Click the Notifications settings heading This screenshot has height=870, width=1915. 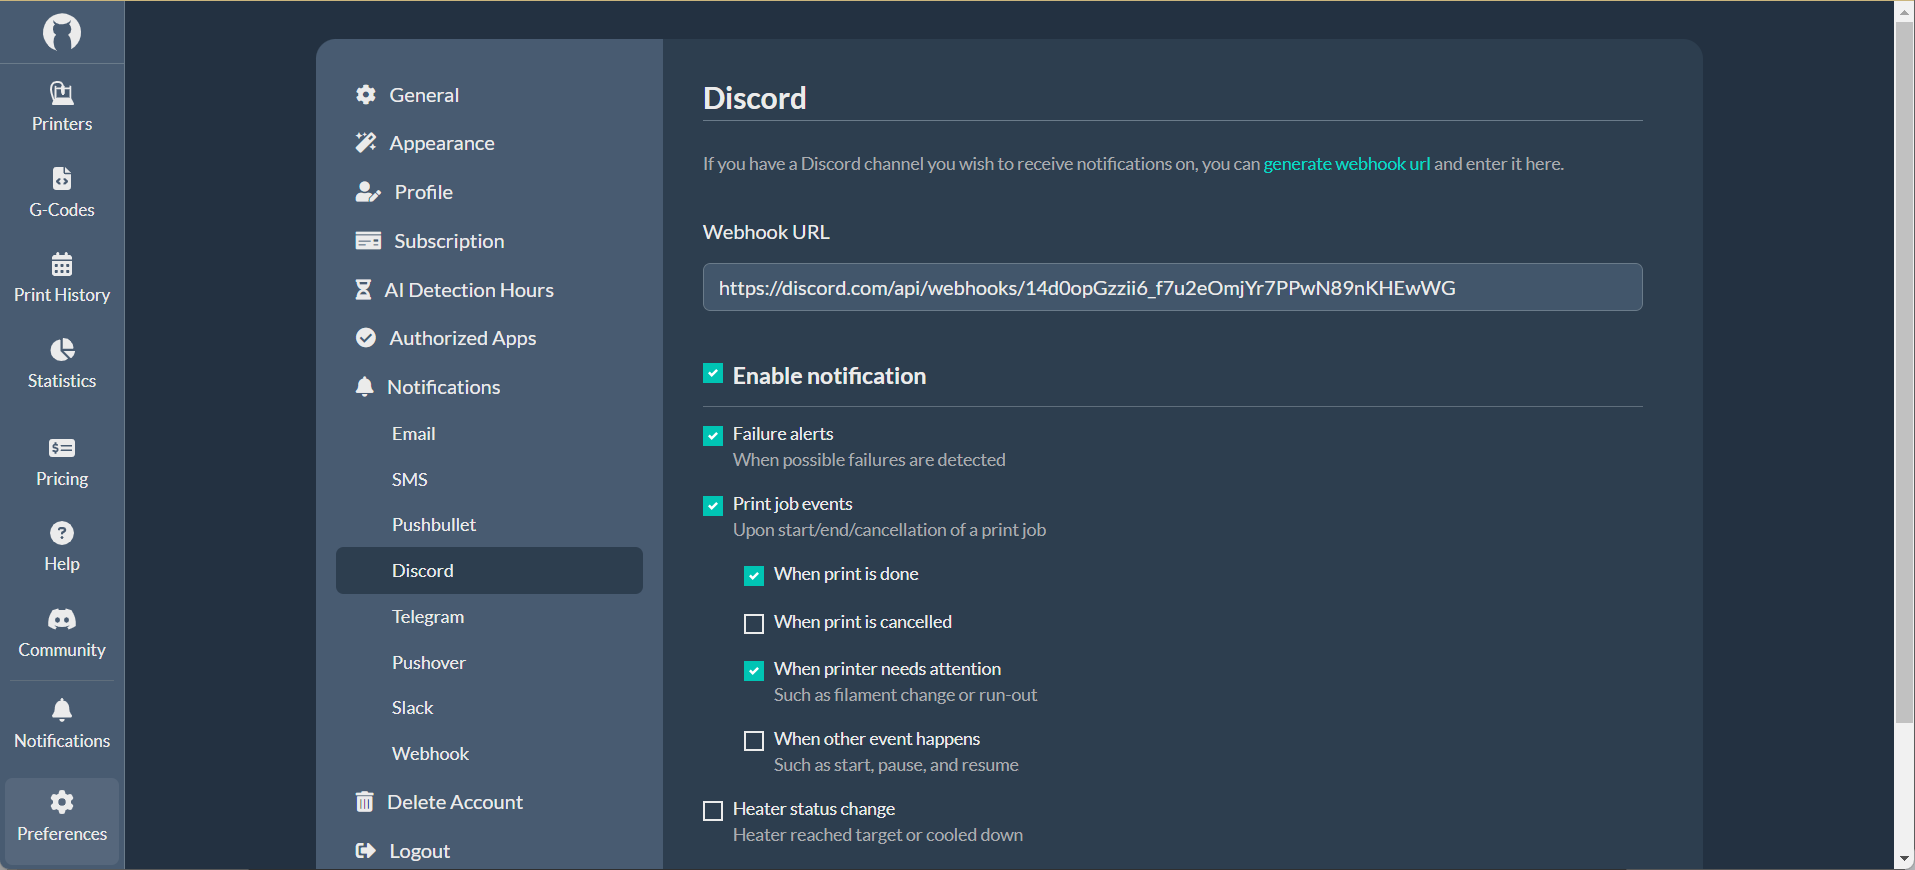point(444,387)
